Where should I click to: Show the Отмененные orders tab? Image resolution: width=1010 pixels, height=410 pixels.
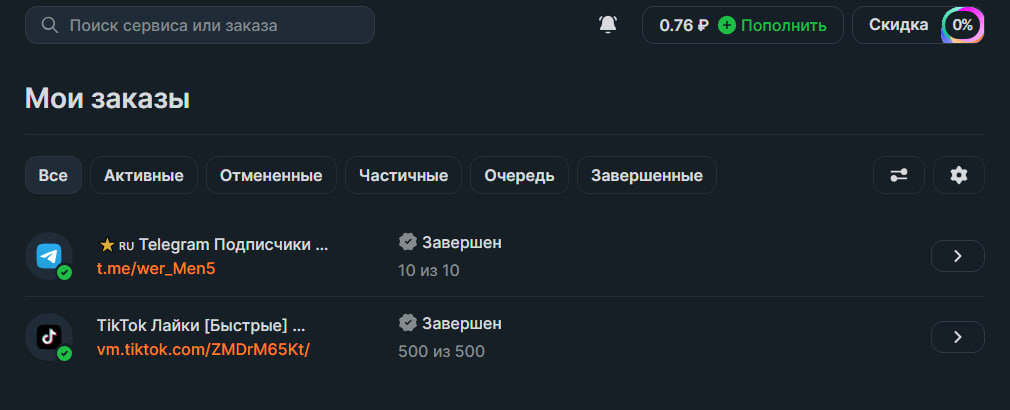pos(271,175)
